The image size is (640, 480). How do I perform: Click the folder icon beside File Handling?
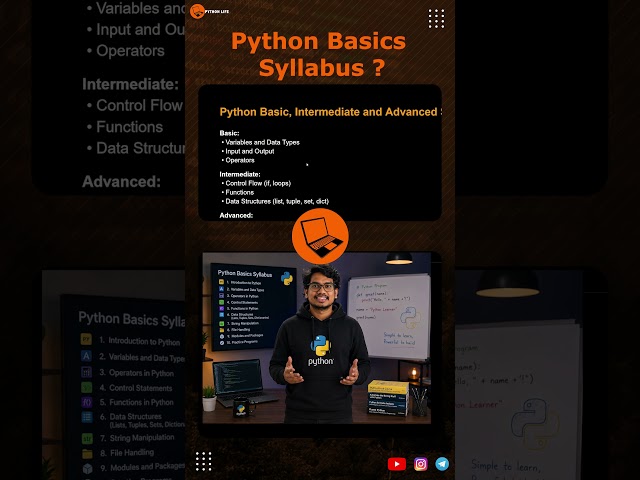tap(87, 453)
